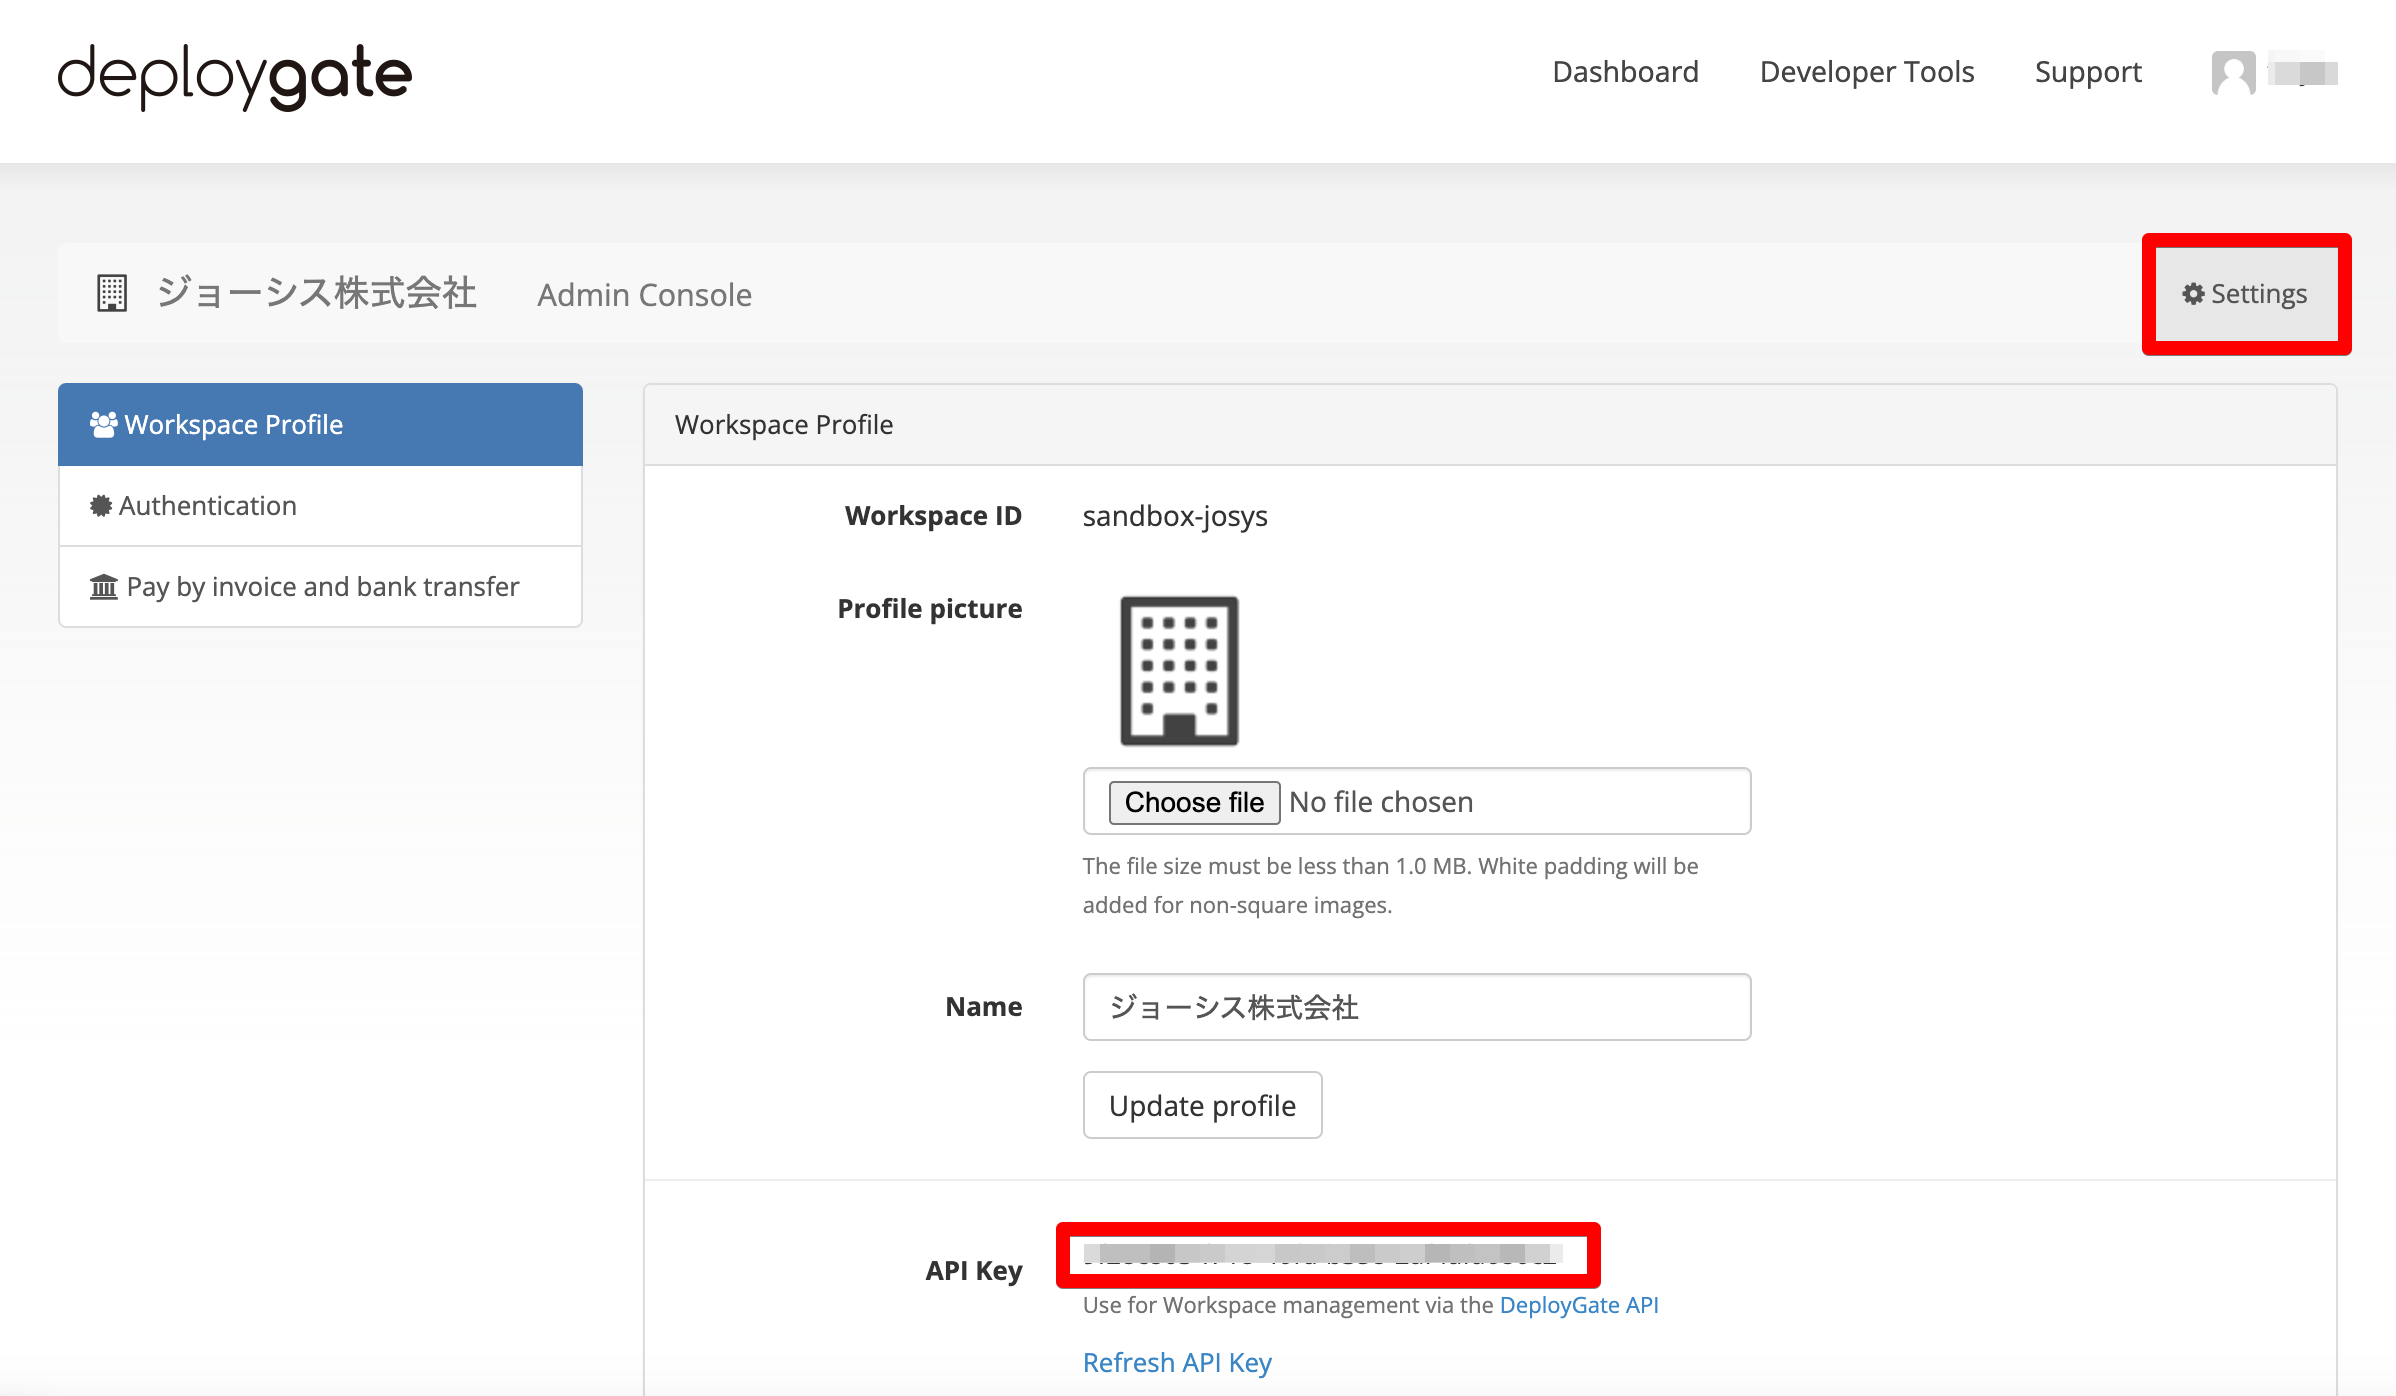The height and width of the screenshot is (1396, 2396).
Task: Click the Update profile button
Action: (1202, 1105)
